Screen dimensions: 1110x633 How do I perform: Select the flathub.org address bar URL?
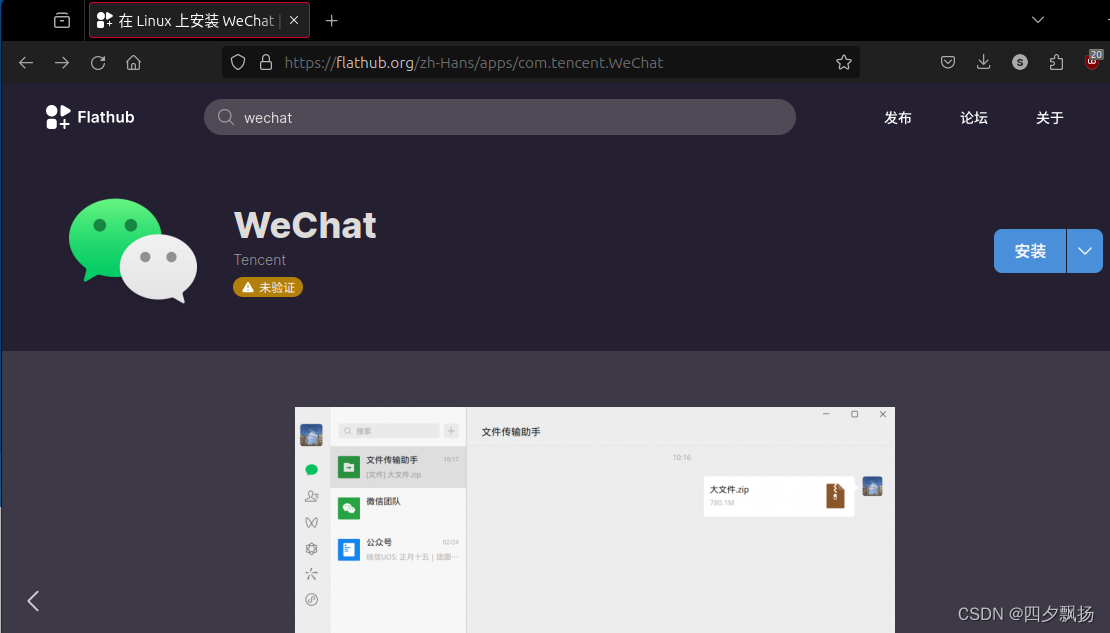474,63
